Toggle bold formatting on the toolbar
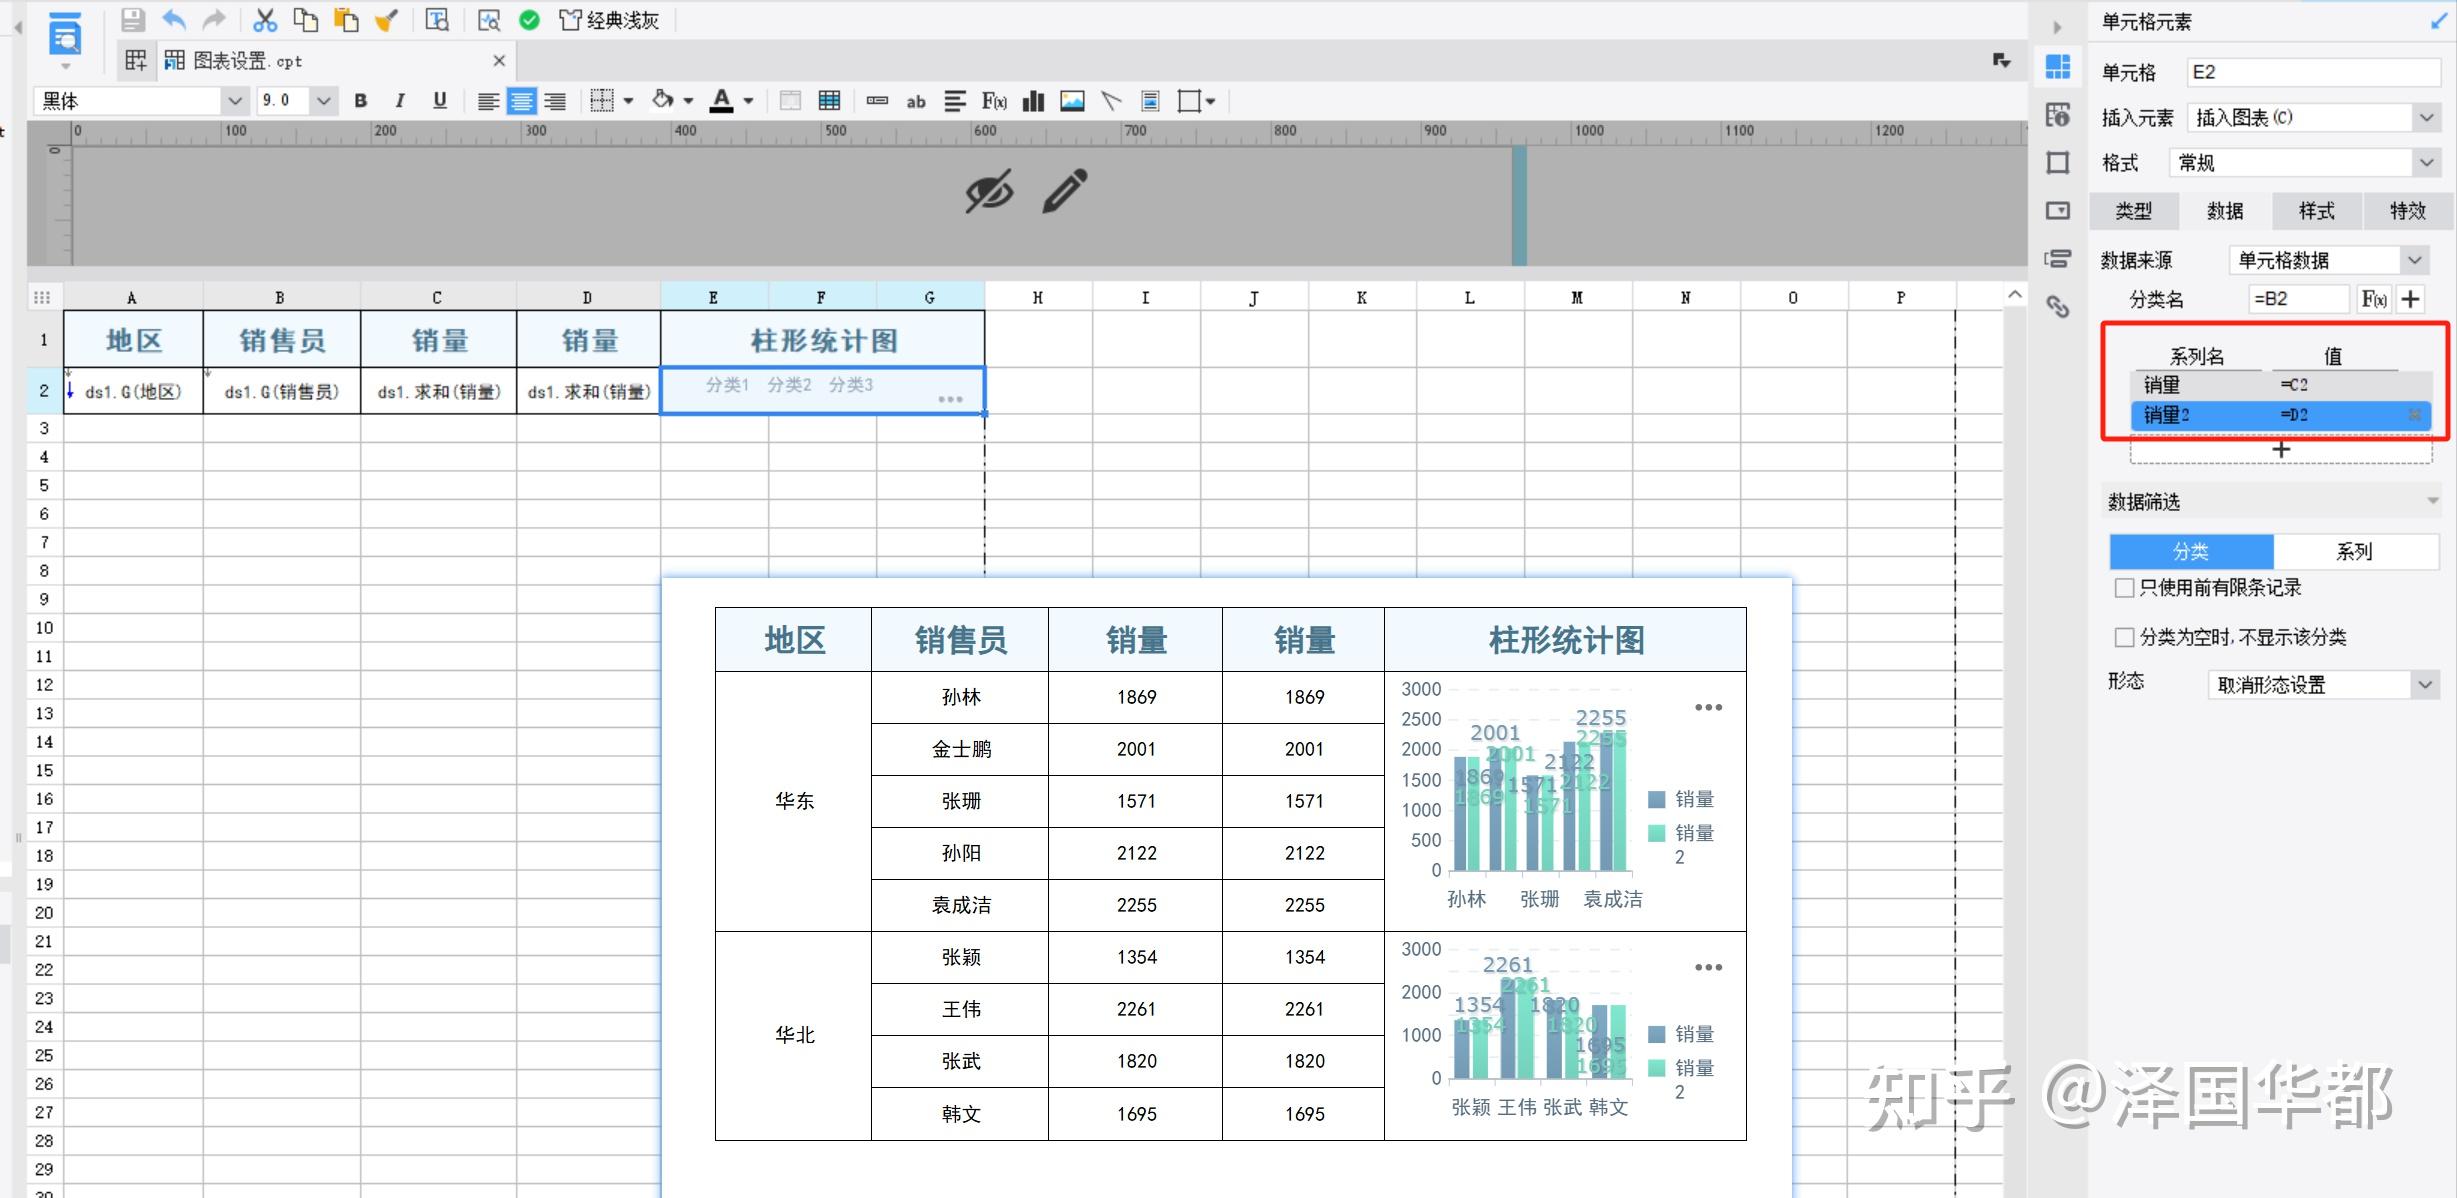 (360, 100)
